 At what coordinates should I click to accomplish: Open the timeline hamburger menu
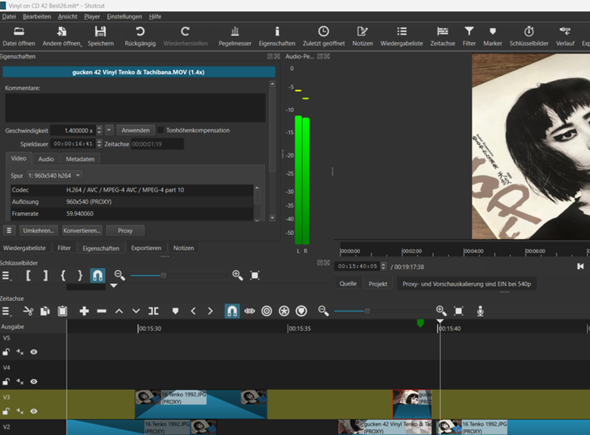(6, 311)
